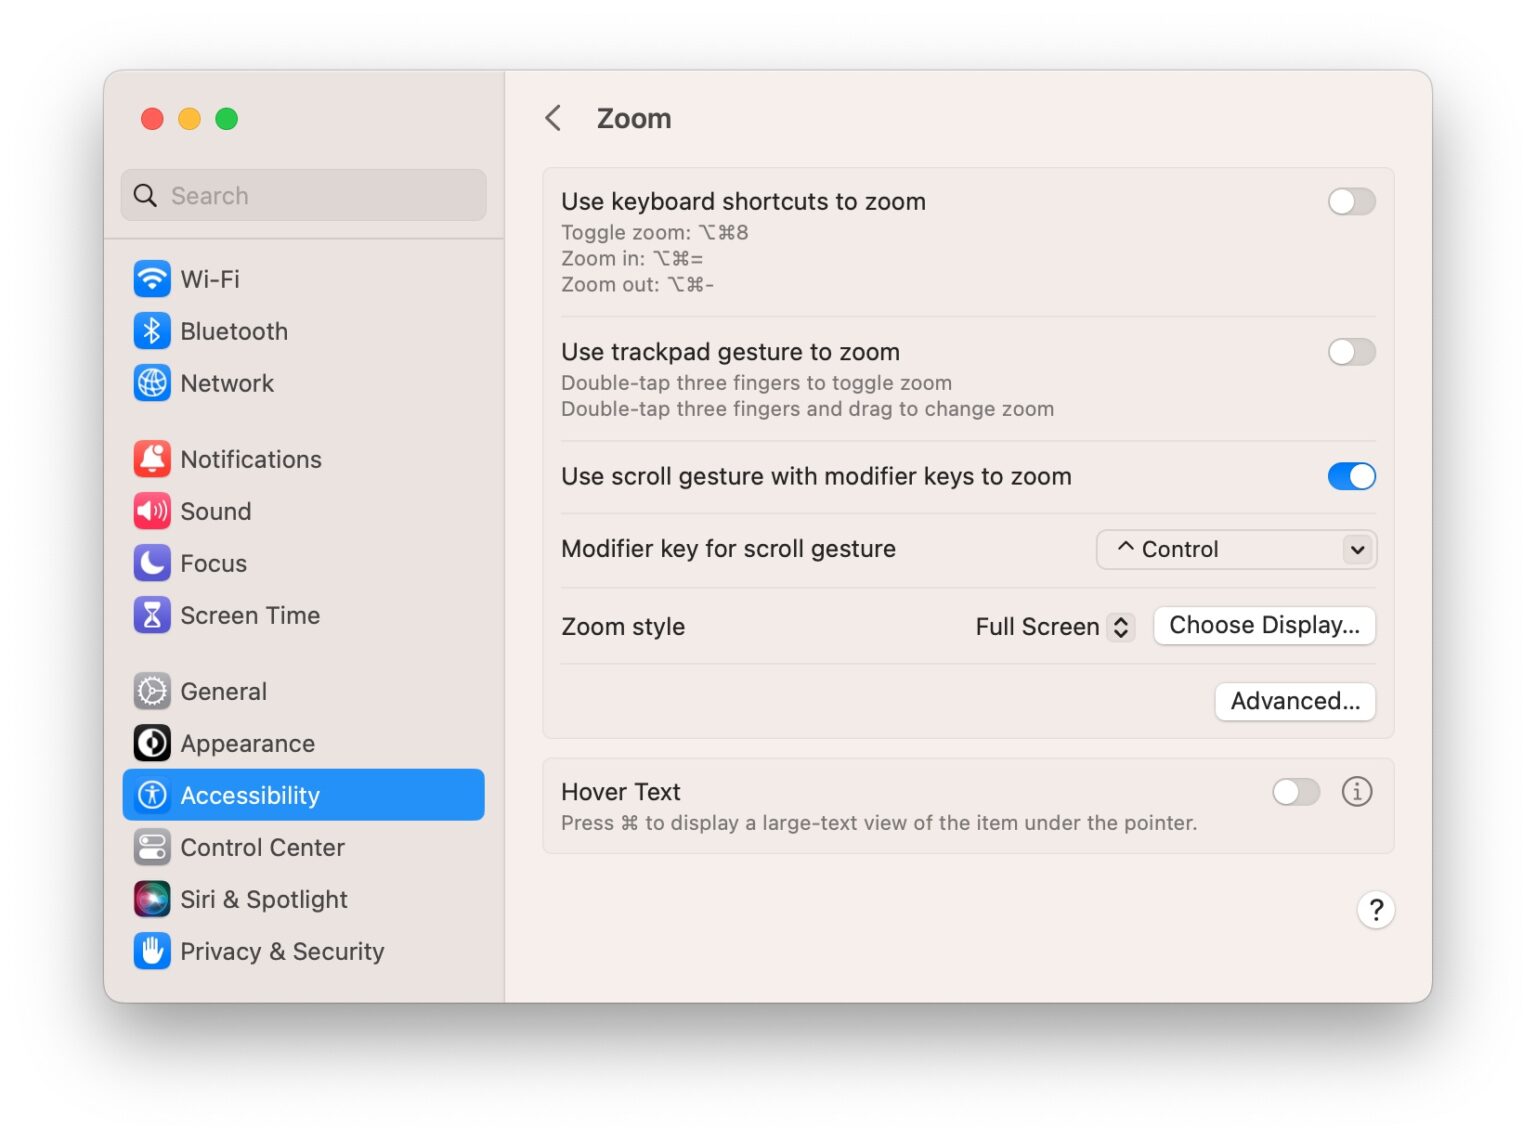
Task: Open the Screen Time hourglass icon
Action: [x=152, y=615]
